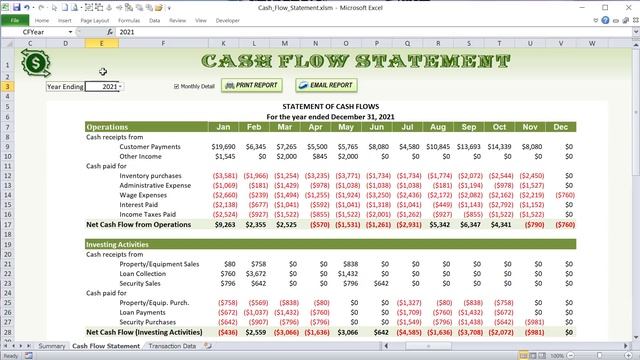The height and width of the screenshot is (360, 640).
Task: Click the formula bar showing 2021
Action: click(373, 32)
